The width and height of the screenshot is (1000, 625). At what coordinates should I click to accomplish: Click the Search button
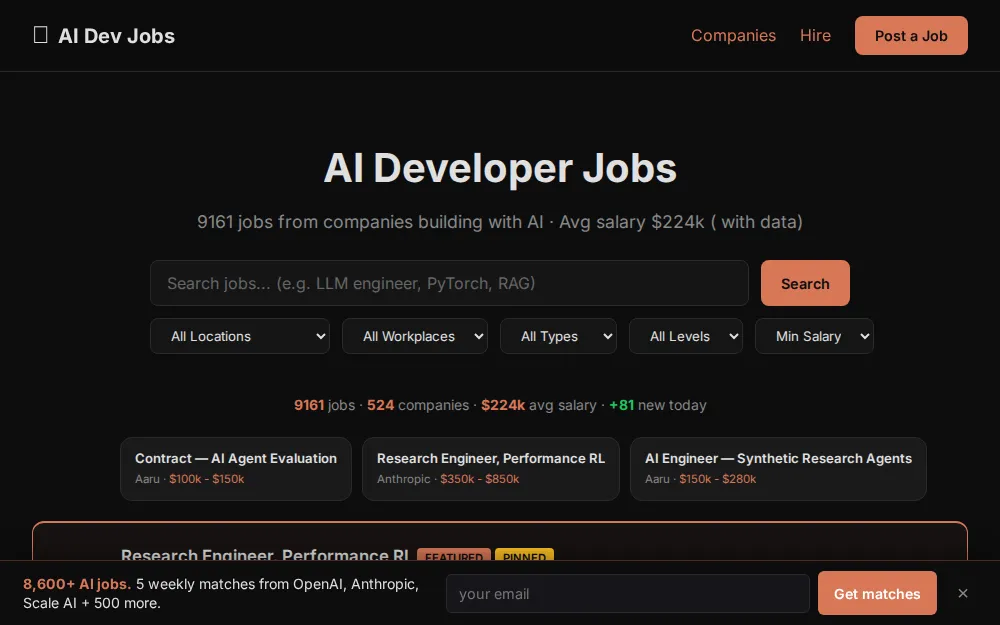pos(805,283)
